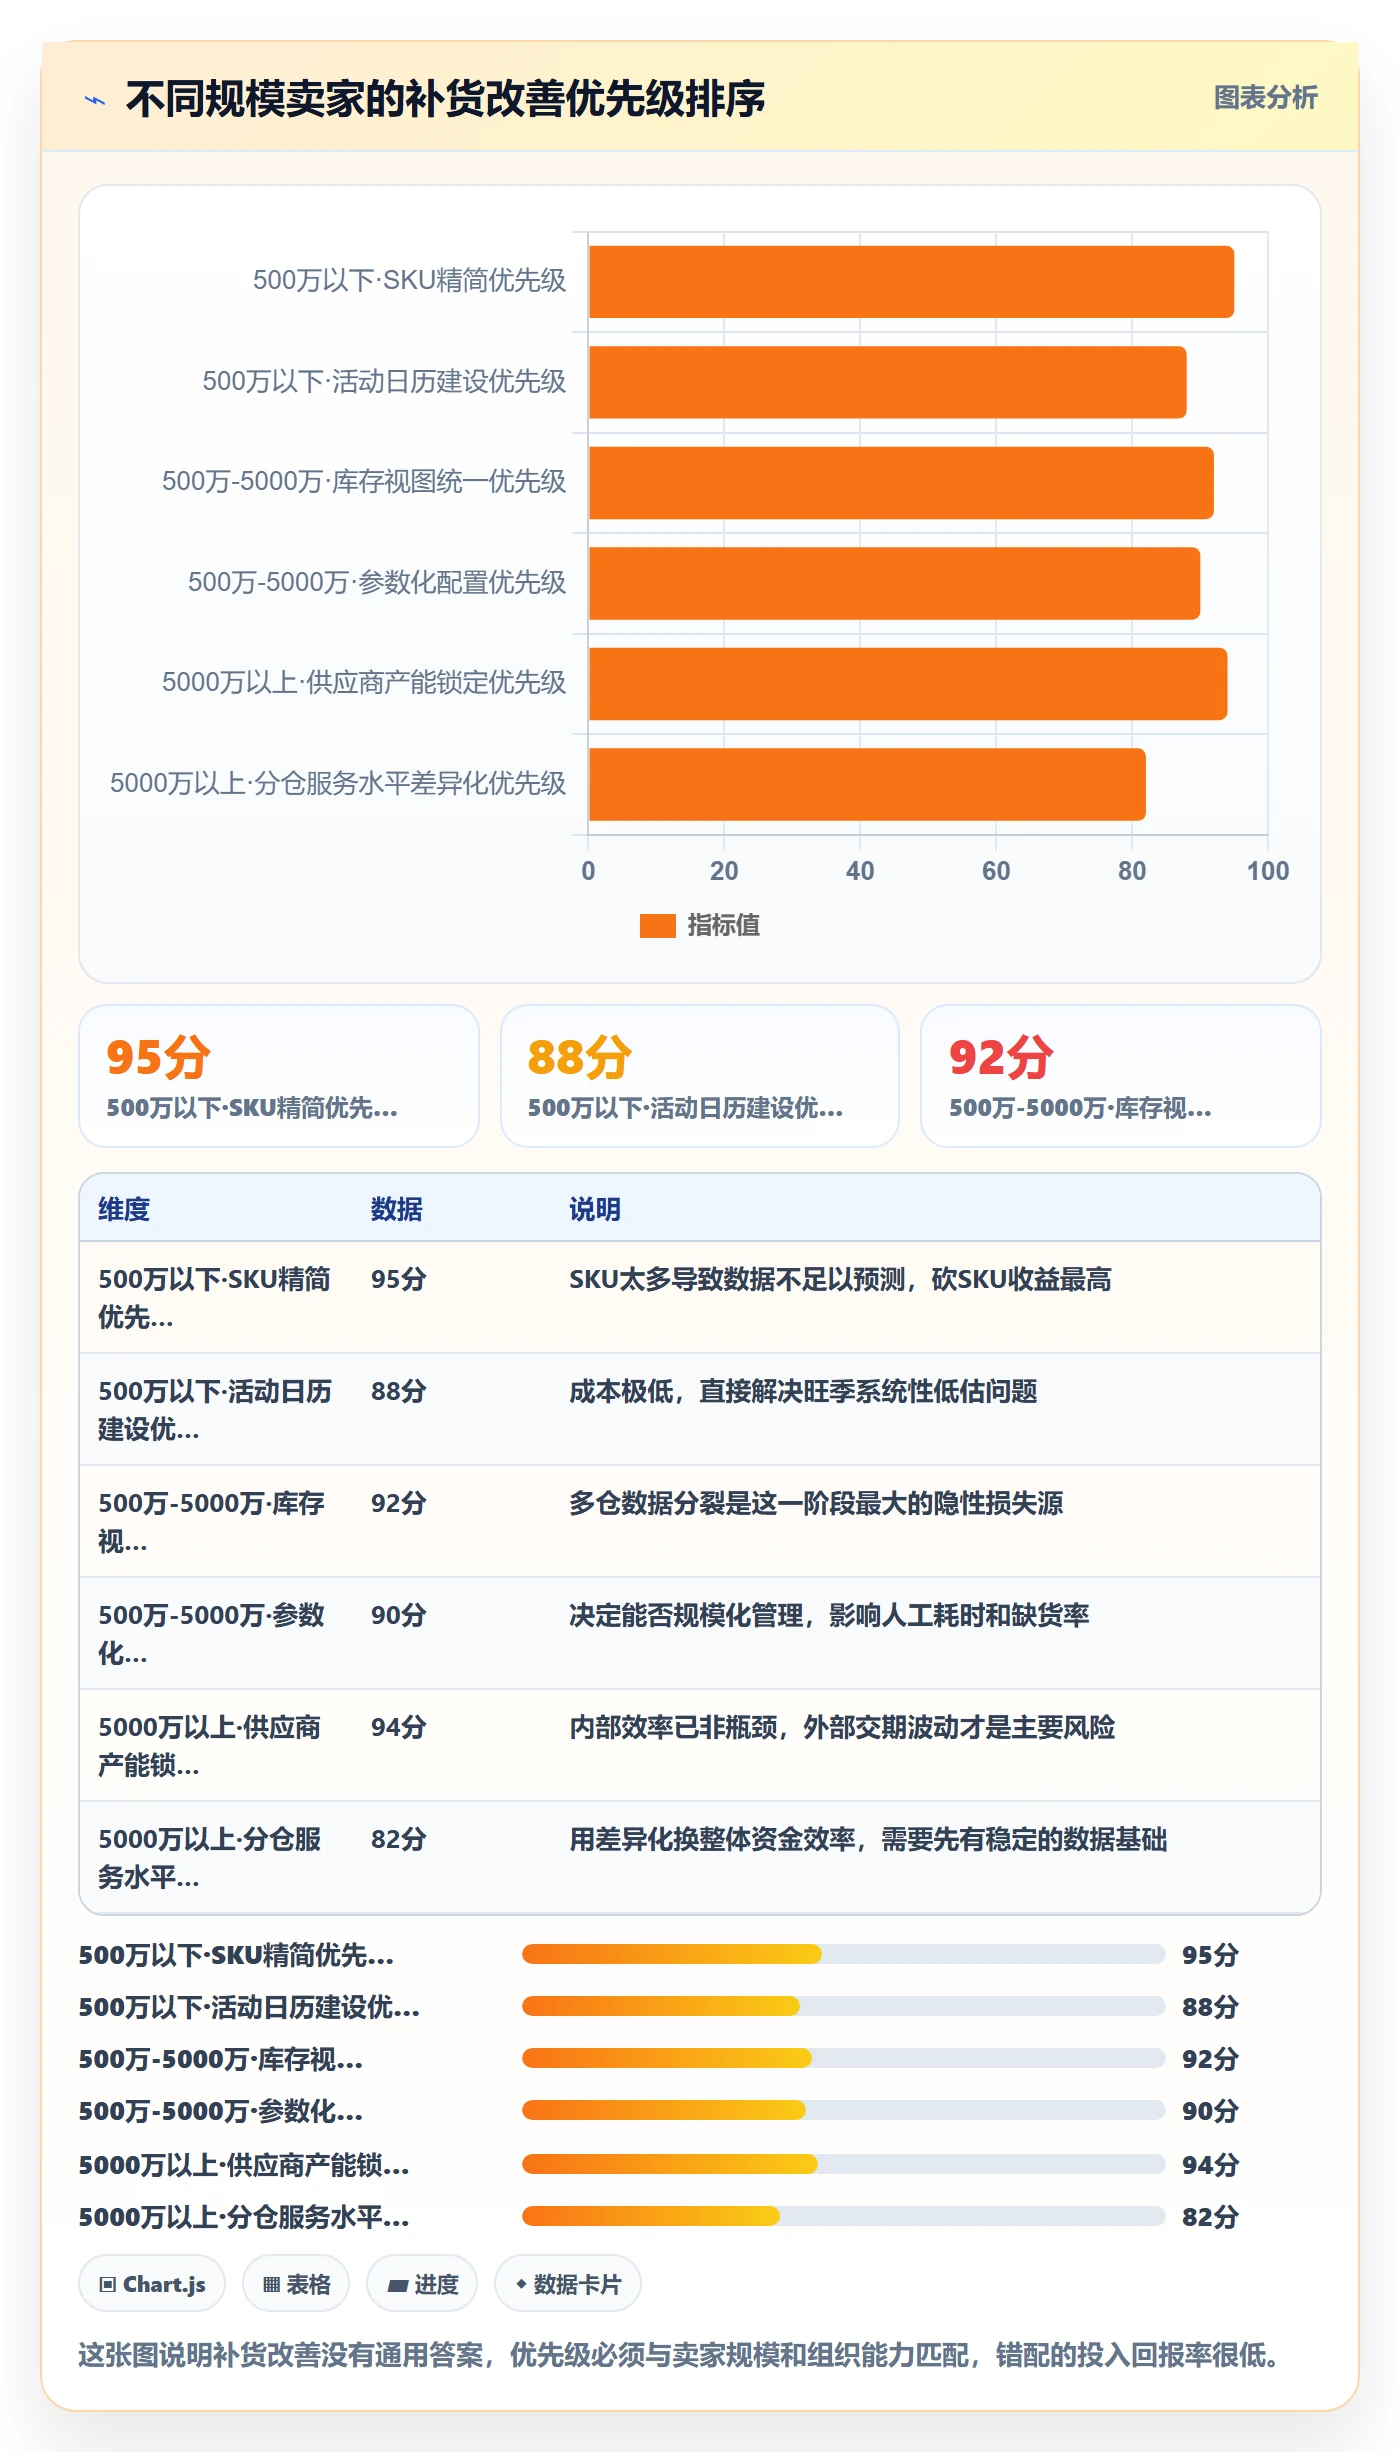Click the 94分 progress bar
1400x2452 pixels.
(x=843, y=2164)
